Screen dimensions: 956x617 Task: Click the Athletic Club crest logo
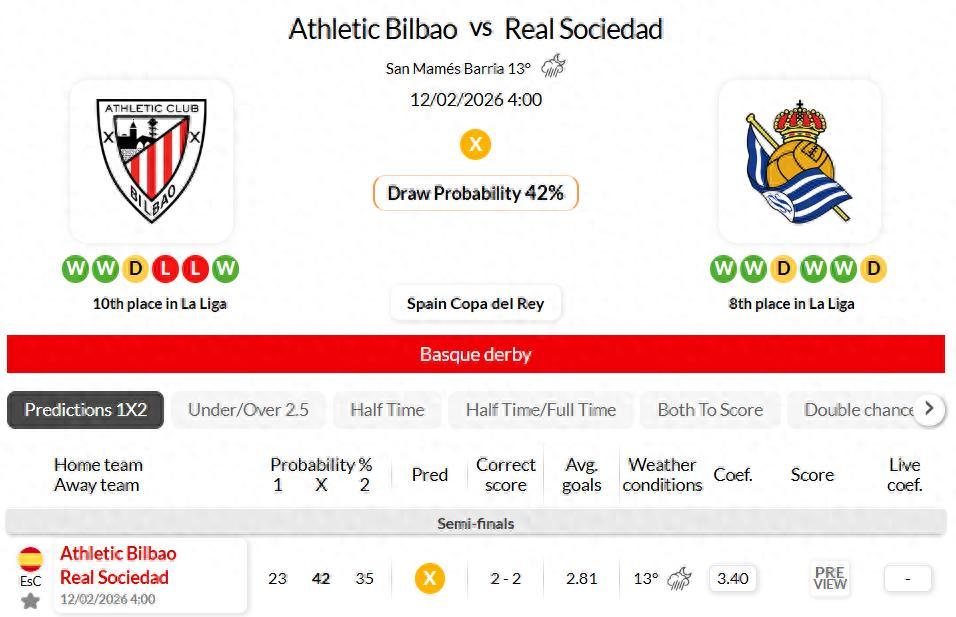tap(151, 160)
